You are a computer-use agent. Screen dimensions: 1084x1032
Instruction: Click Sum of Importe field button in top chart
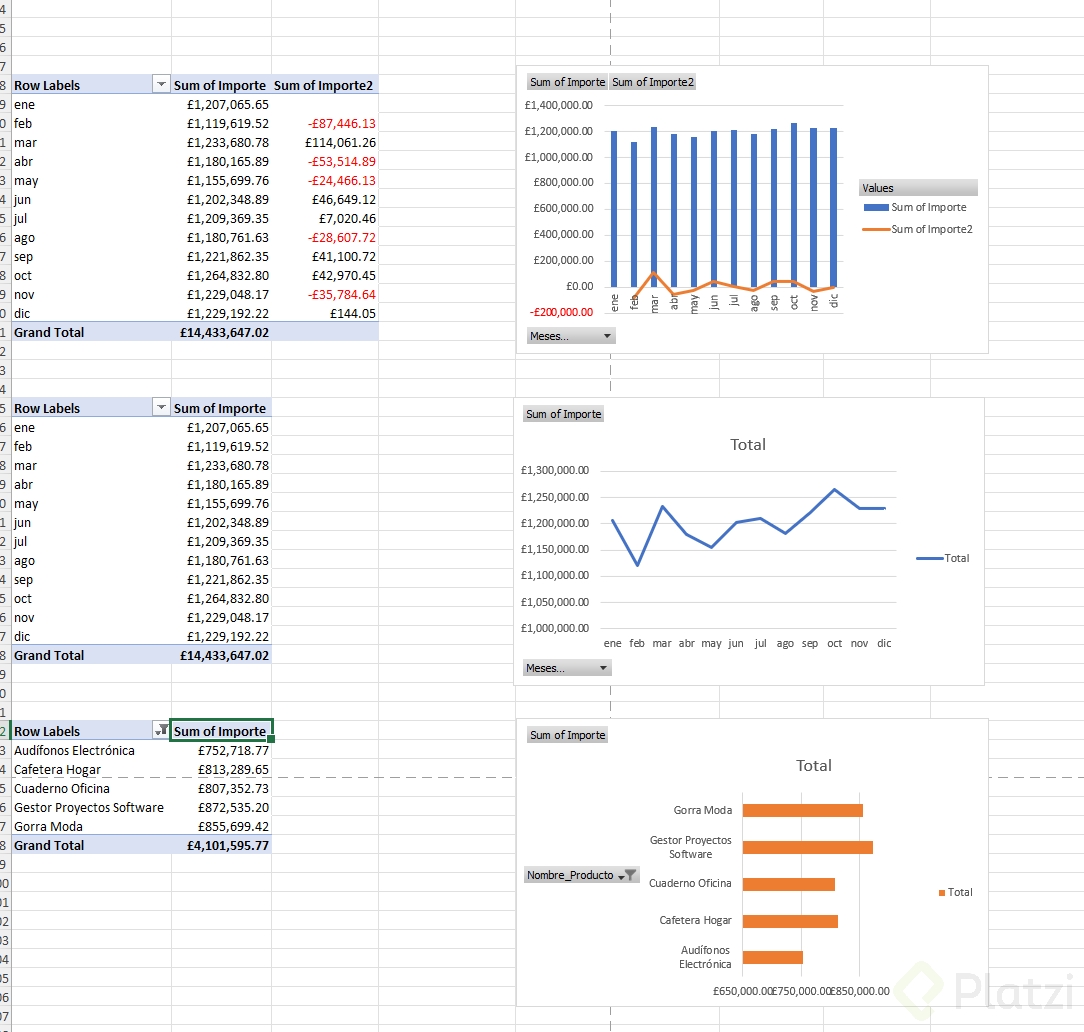[567, 82]
